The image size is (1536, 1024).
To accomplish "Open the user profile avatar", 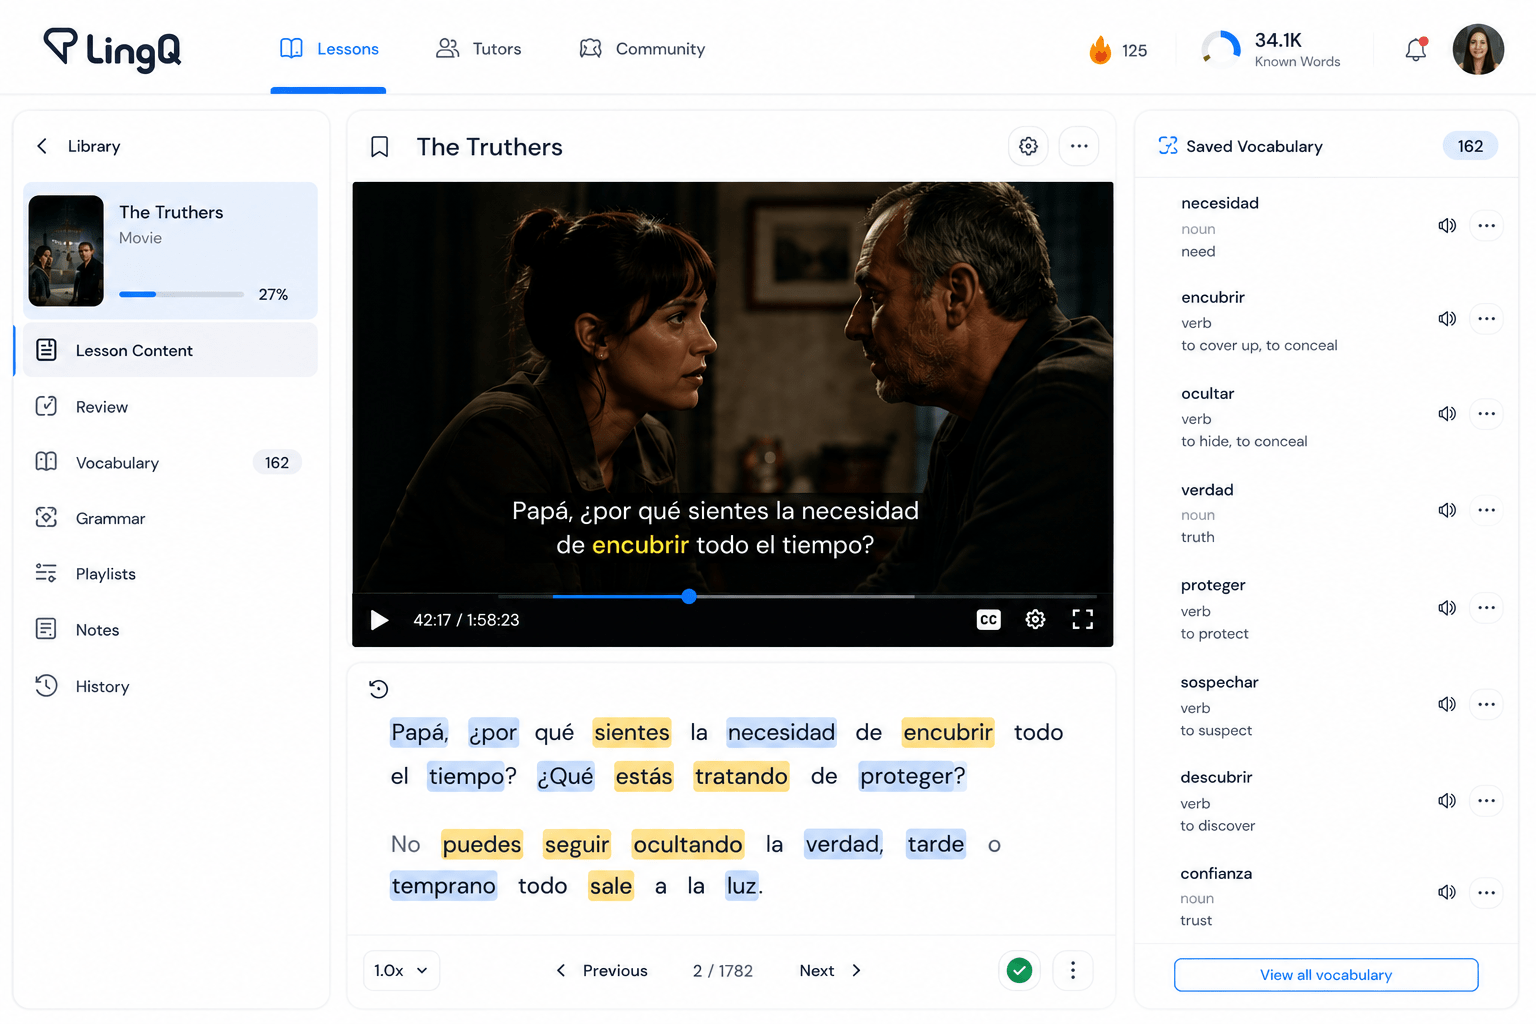I will pyautogui.click(x=1478, y=49).
